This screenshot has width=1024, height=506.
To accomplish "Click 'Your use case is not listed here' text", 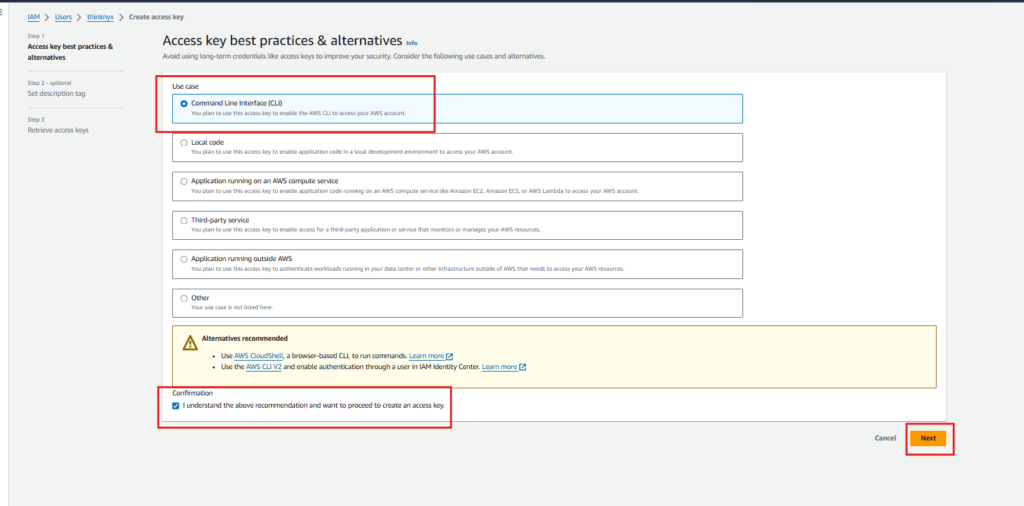I will tap(232, 307).
